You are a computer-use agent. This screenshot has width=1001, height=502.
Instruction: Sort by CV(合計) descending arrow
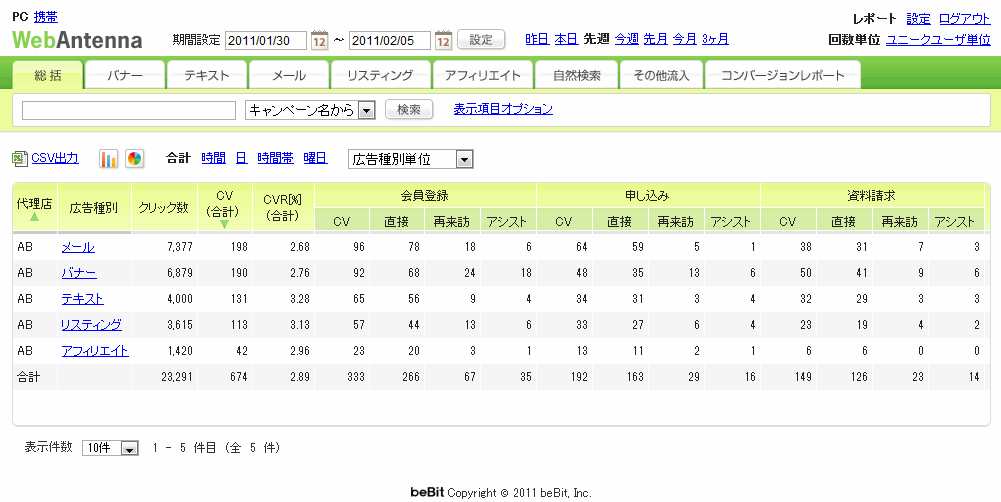tap(224, 224)
